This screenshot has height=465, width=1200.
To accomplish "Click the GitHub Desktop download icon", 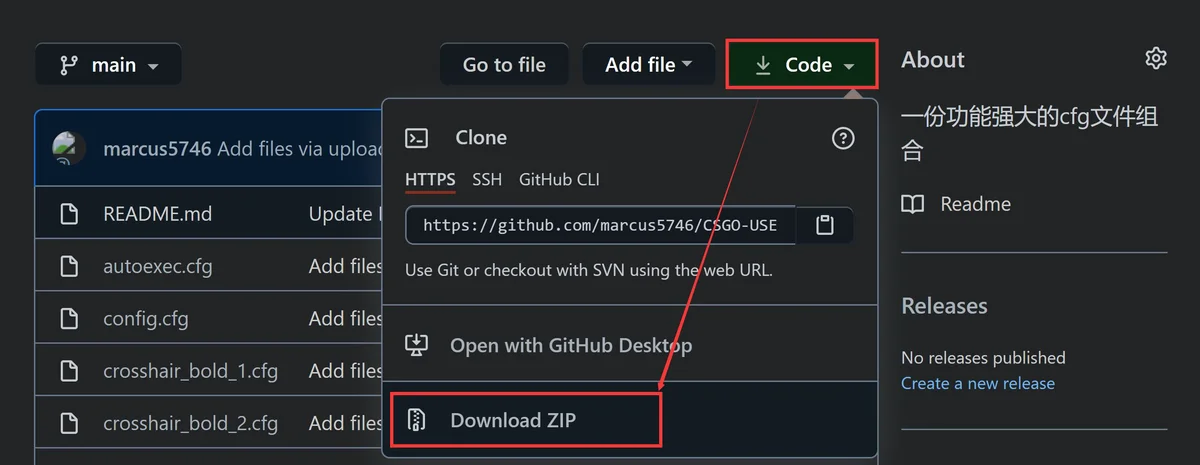I will 416,345.
